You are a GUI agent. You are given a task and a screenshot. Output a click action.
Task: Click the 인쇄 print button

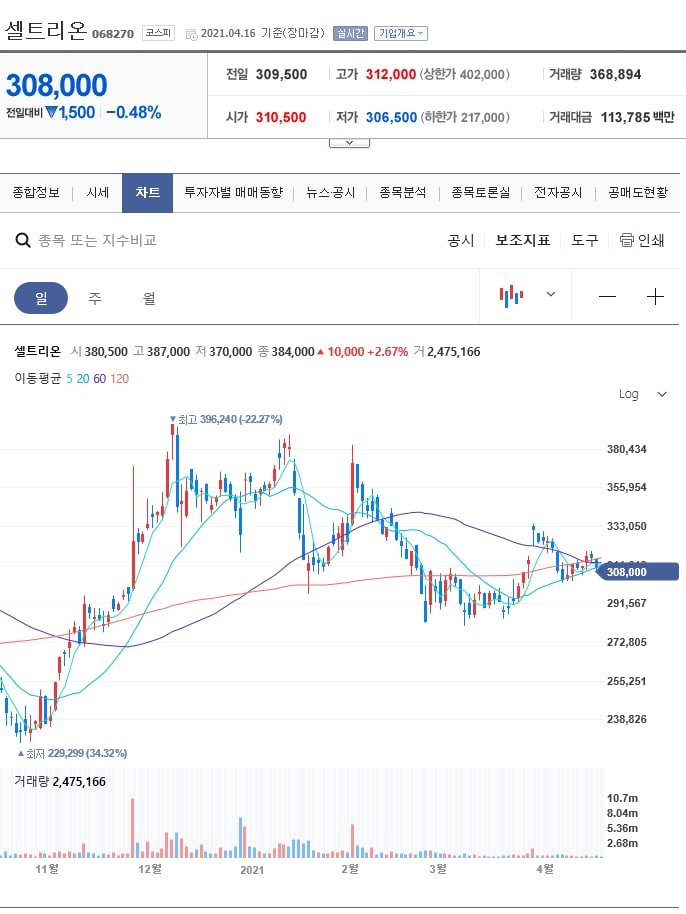[x=642, y=240]
